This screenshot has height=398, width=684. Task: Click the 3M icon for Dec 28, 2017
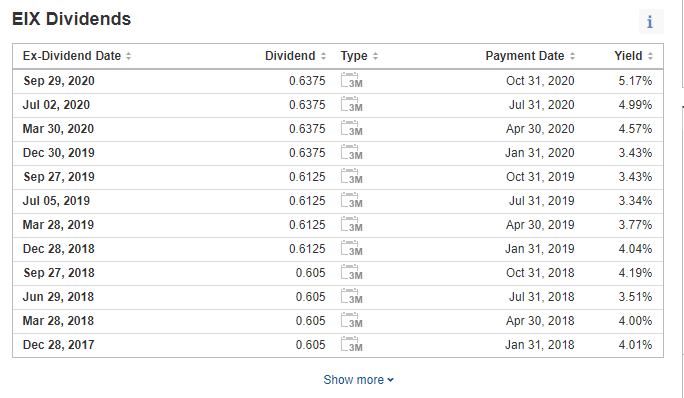(x=352, y=344)
